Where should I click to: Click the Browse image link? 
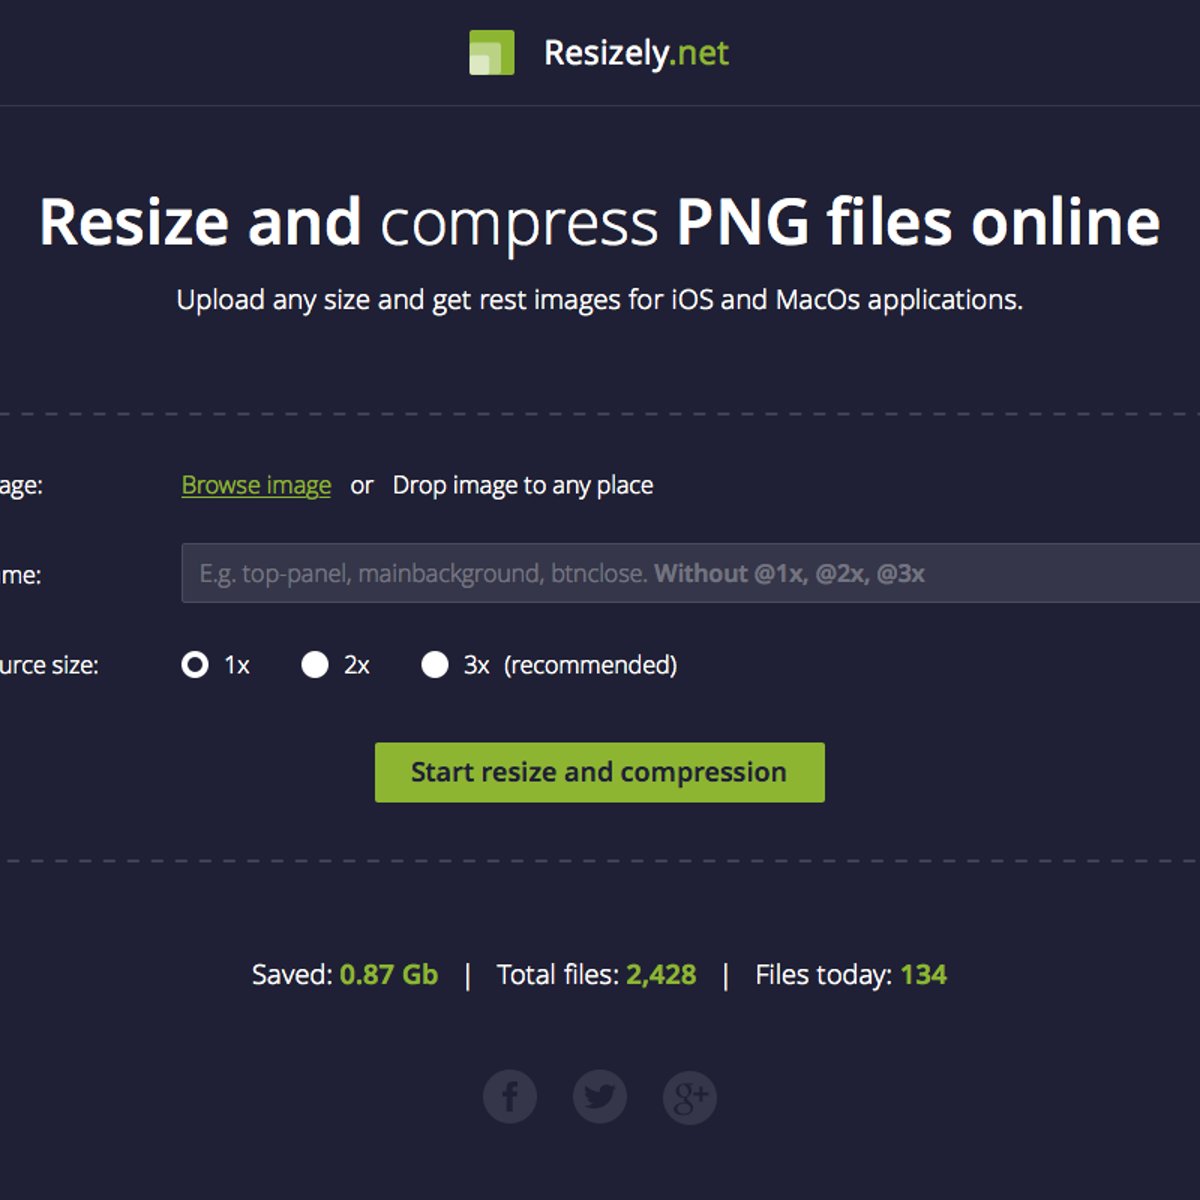coord(256,485)
